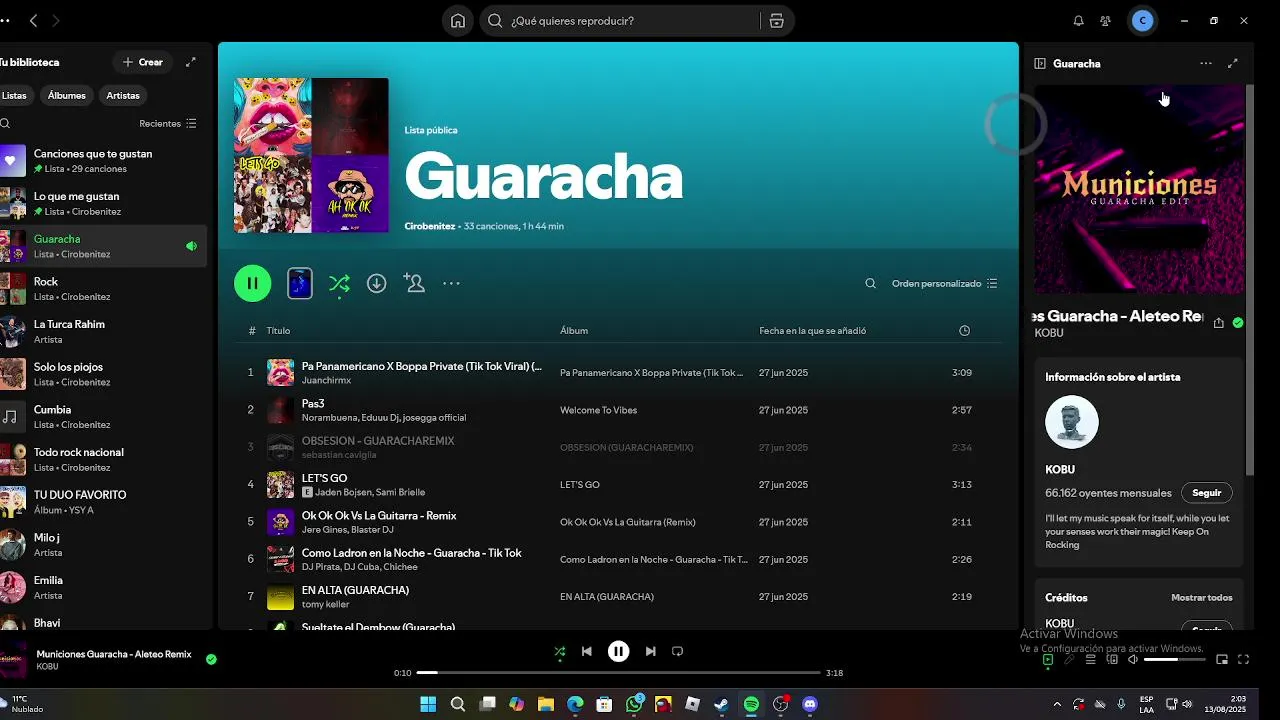Go back with the left arrow
The height and width of the screenshot is (720, 1280).
33,21
